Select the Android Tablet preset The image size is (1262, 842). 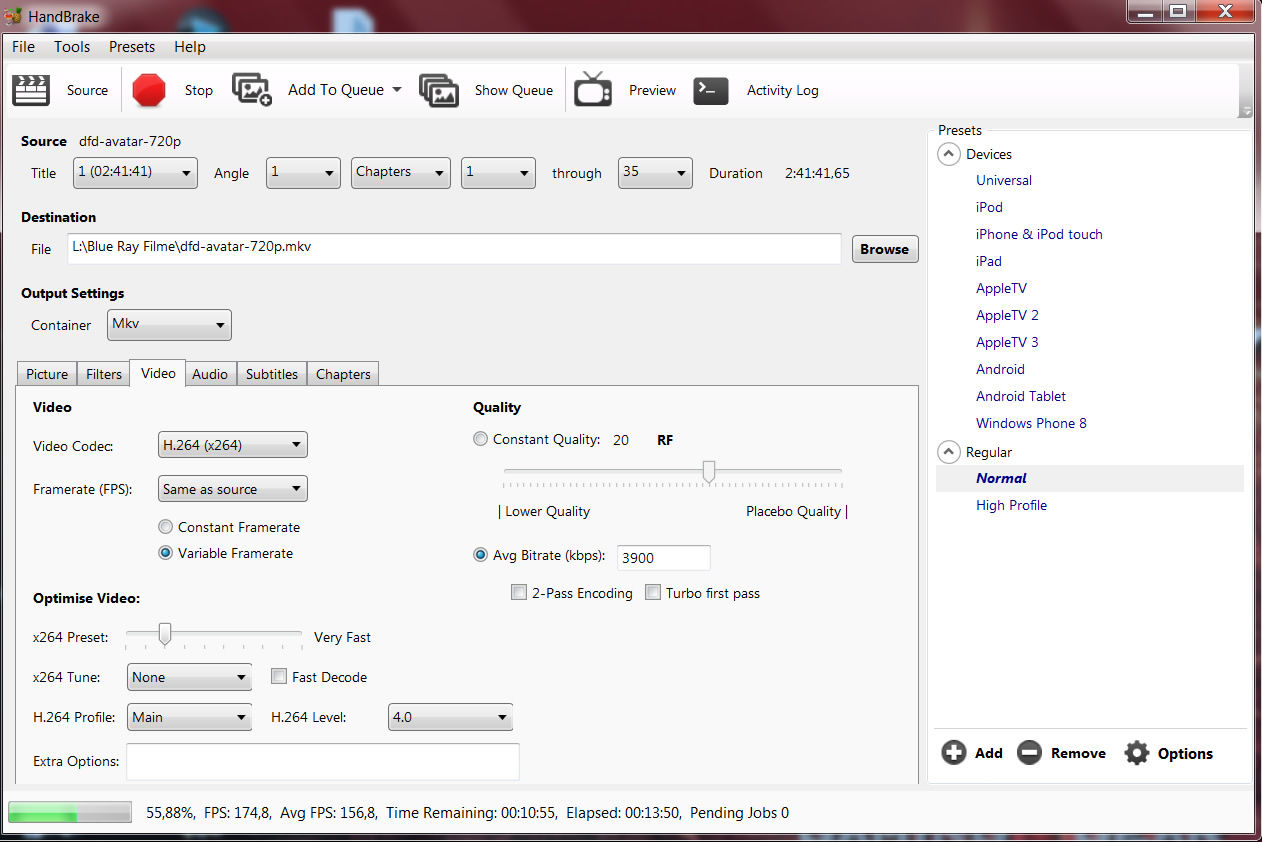click(x=1021, y=396)
